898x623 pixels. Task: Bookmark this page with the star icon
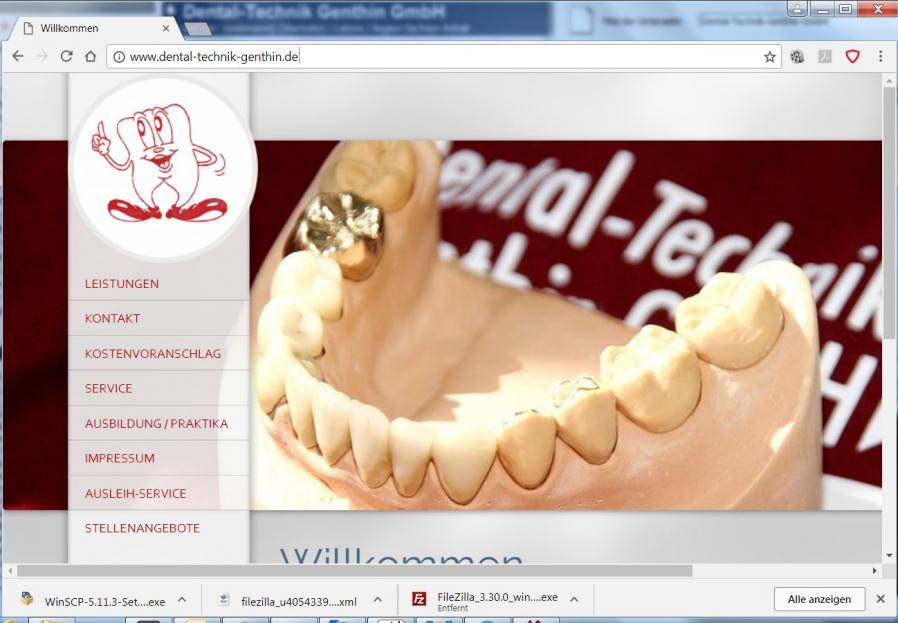point(770,57)
